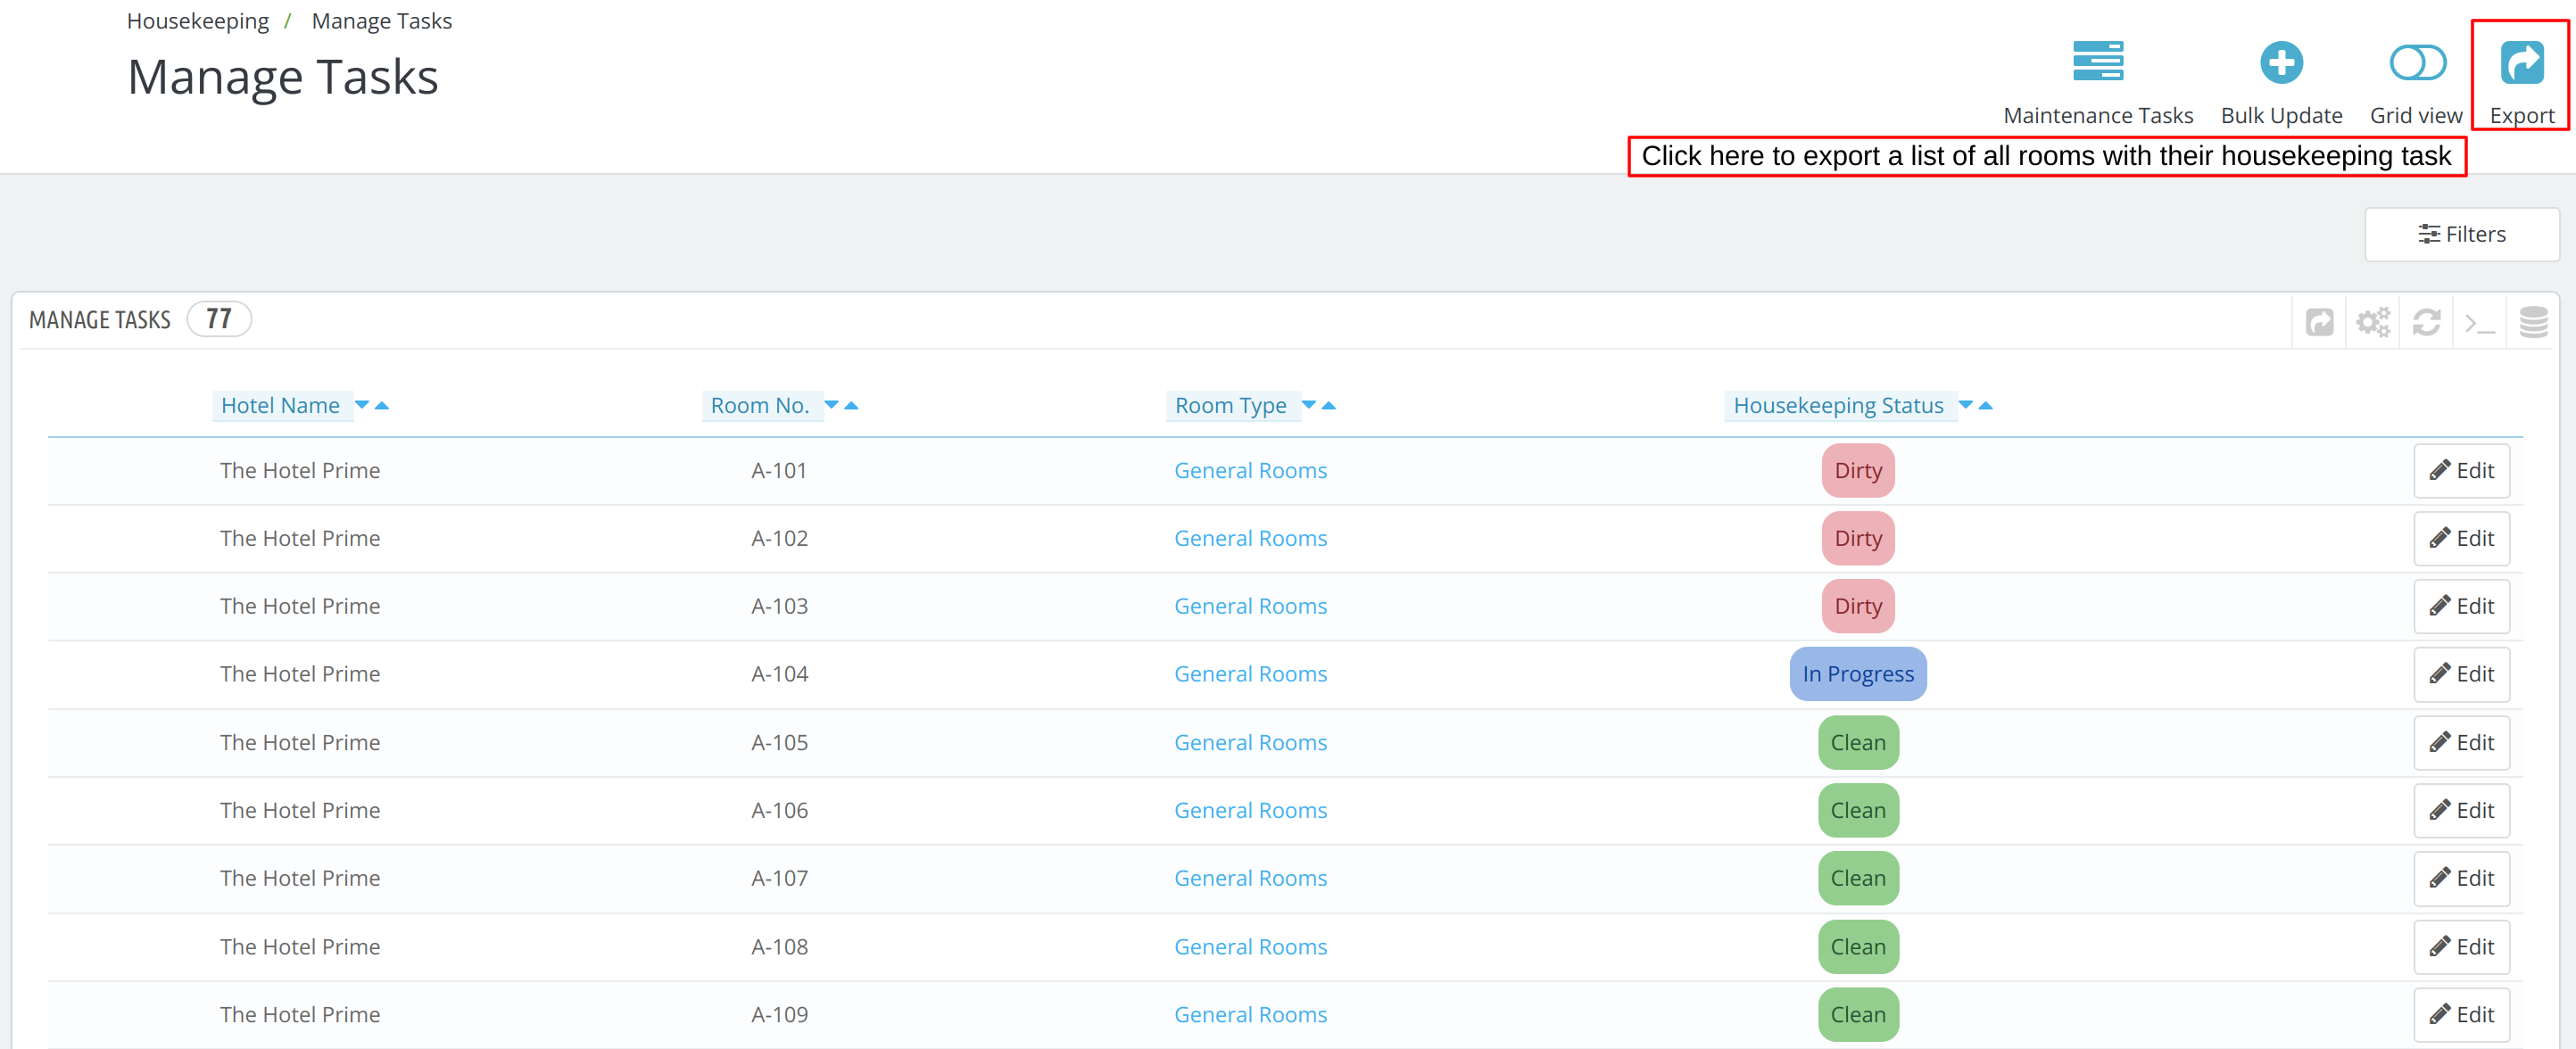
Task: Click the Clean status badge for A-109
Action: (x=1858, y=1014)
